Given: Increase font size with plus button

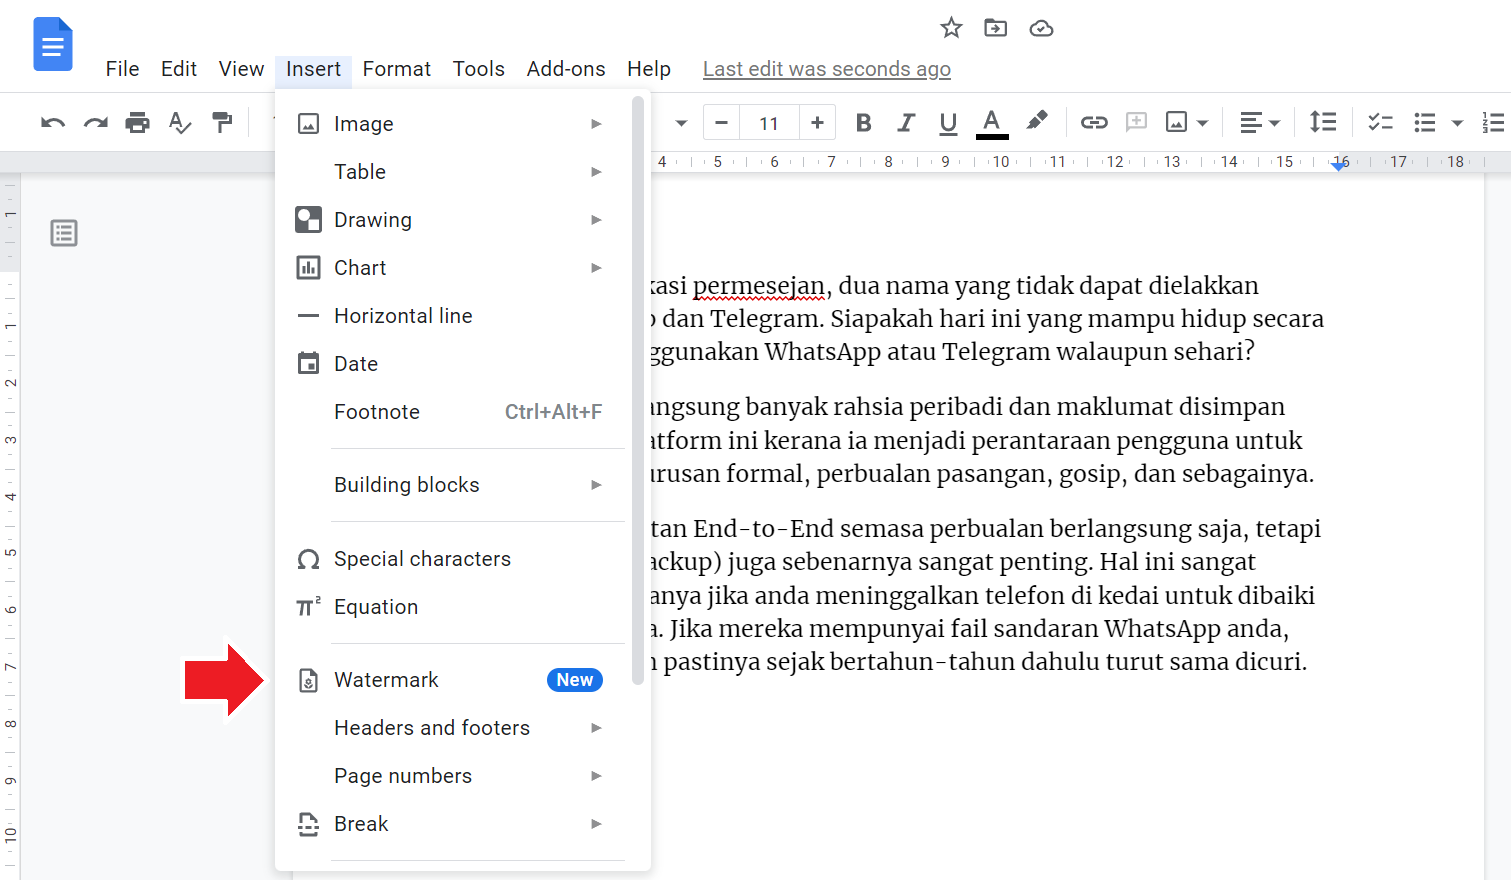Looking at the screenshot, I should pyautogui.click(x=817, y=123).
